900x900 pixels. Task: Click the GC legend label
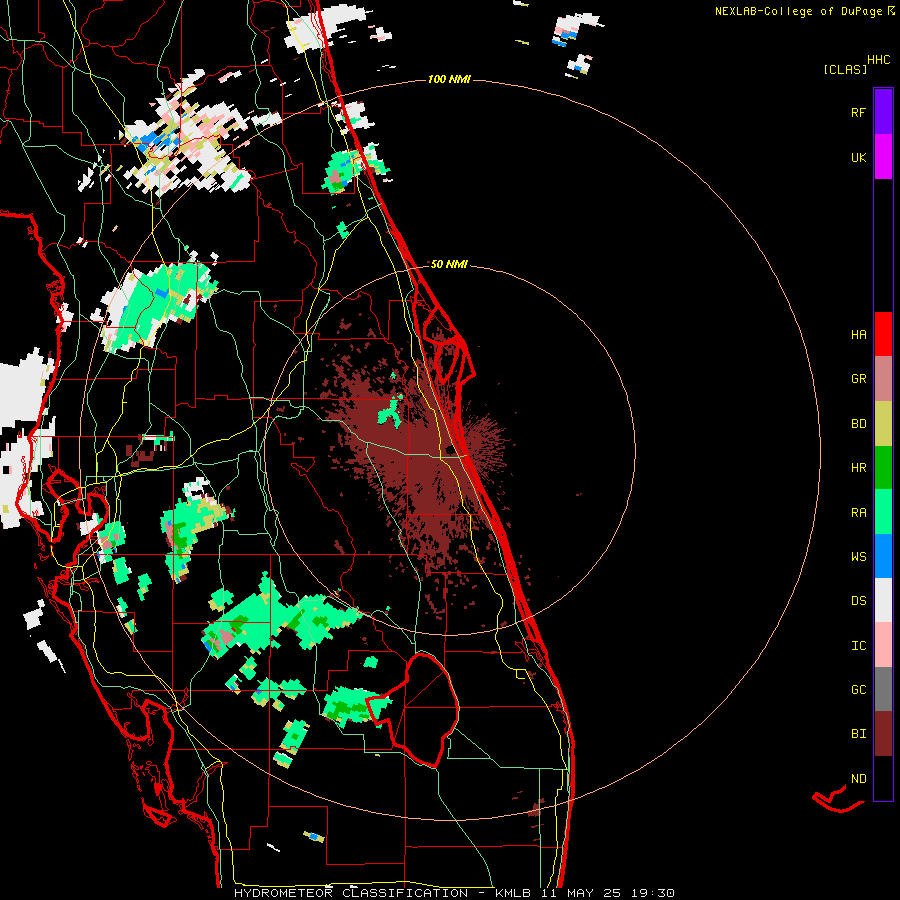858,689
